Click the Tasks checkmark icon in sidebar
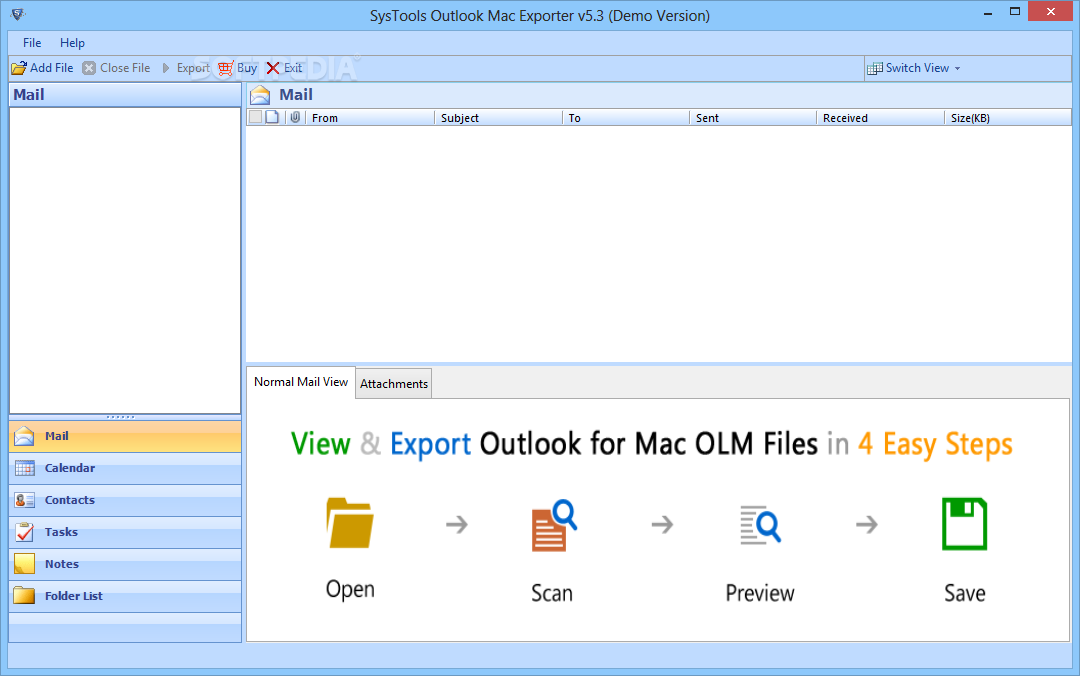 coord(24,532)
